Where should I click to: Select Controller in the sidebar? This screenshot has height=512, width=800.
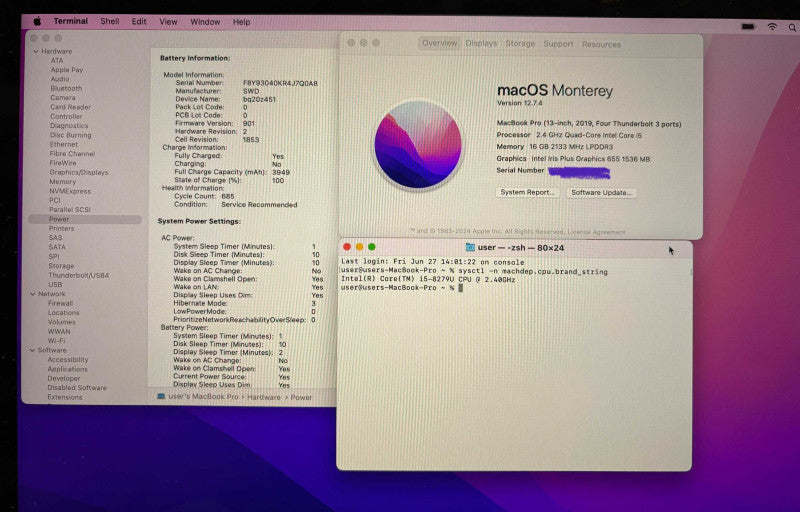point(66,116)
